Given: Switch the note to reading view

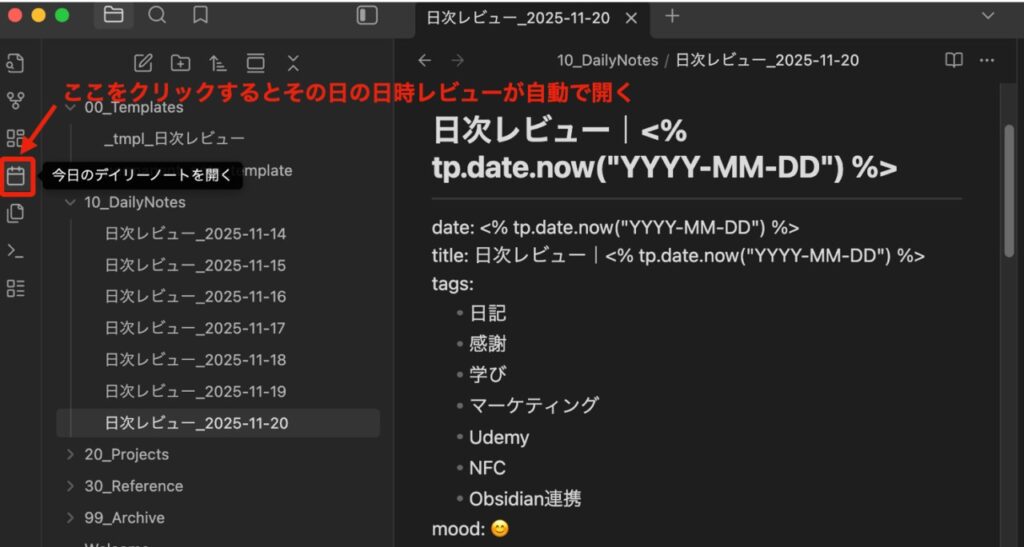Looking at the screenshot, I should pos(954,60).
